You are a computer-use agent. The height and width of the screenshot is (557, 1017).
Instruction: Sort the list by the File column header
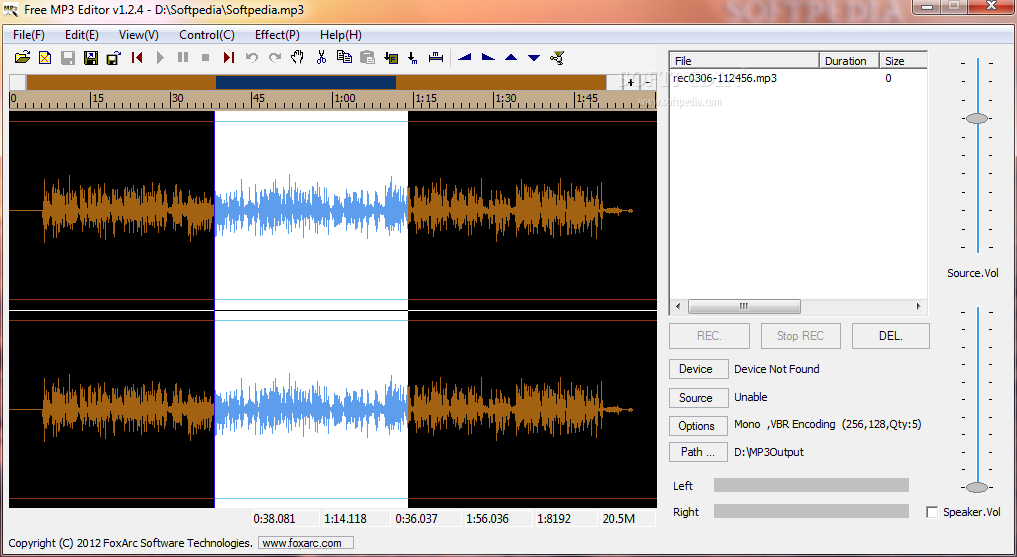pyautogui.click(x=745, y=61)
